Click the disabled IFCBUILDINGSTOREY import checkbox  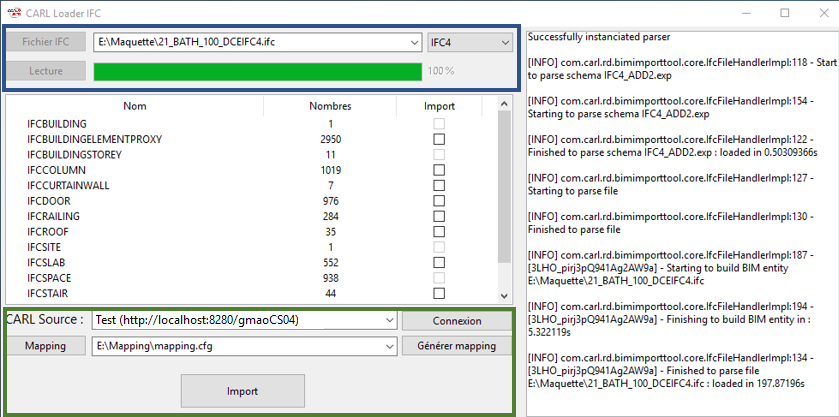click(x=439, y=155)
